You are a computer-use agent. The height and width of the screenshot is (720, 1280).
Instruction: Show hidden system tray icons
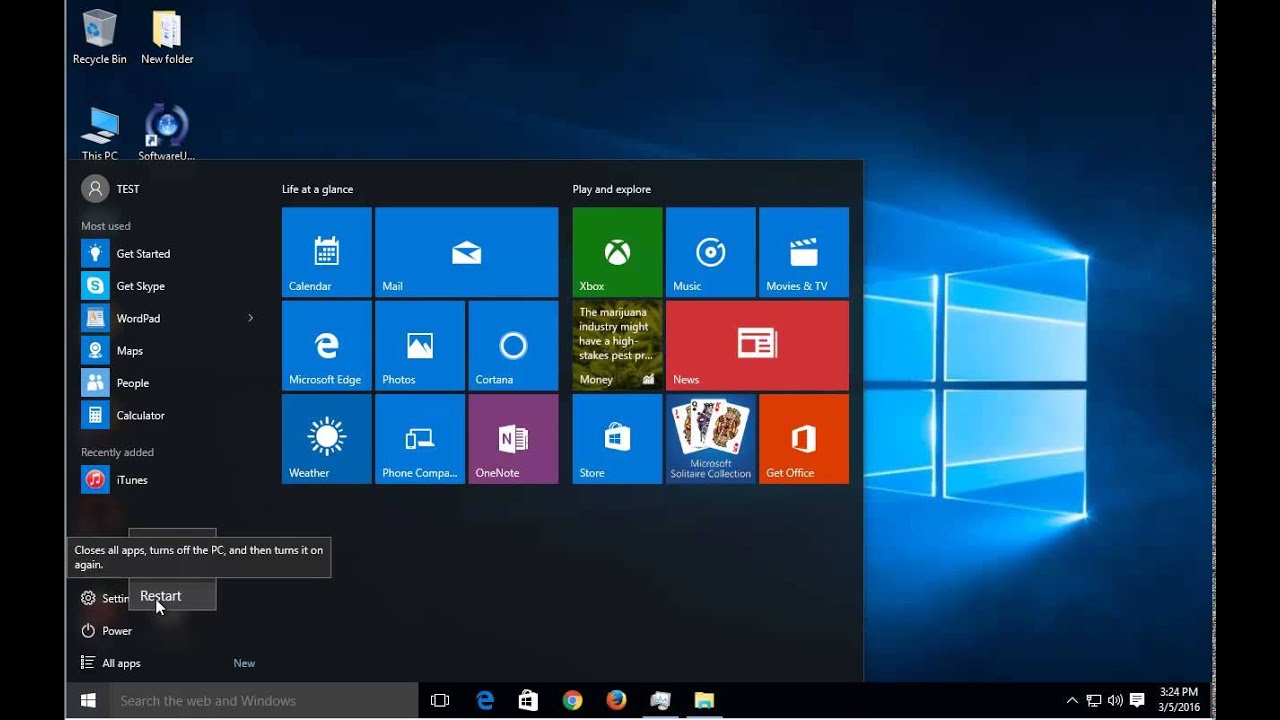[1072, 701]
